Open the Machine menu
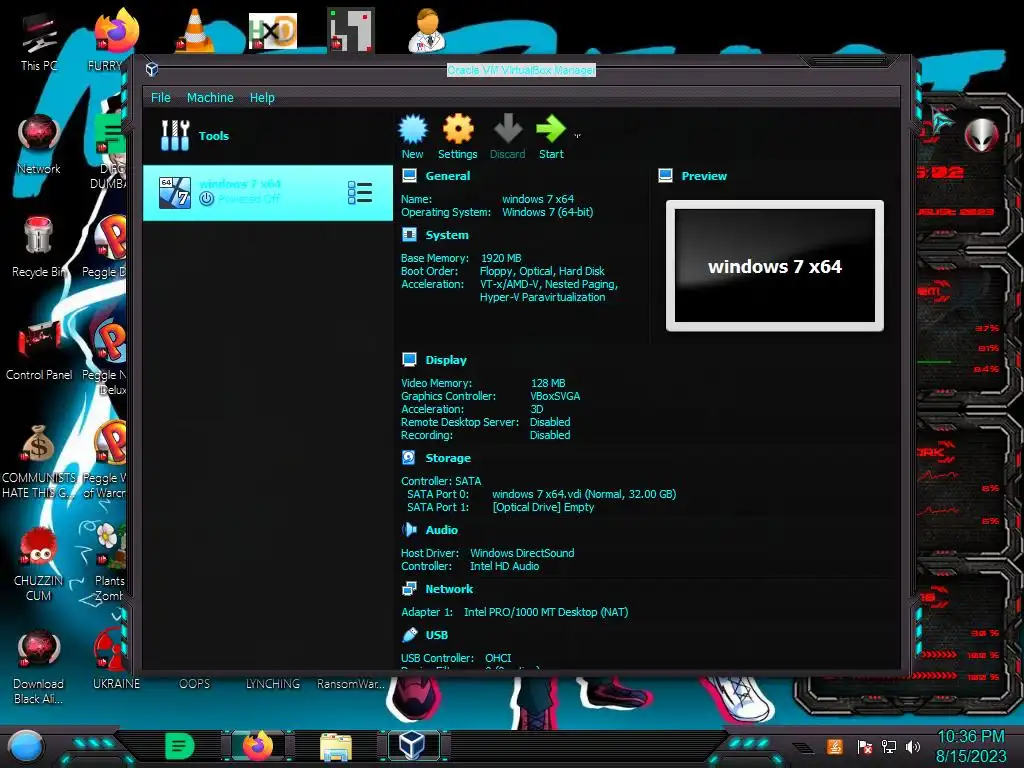The width and height of the screenshot is (1024, 768). pyautogui.click(x=210, y=97)
